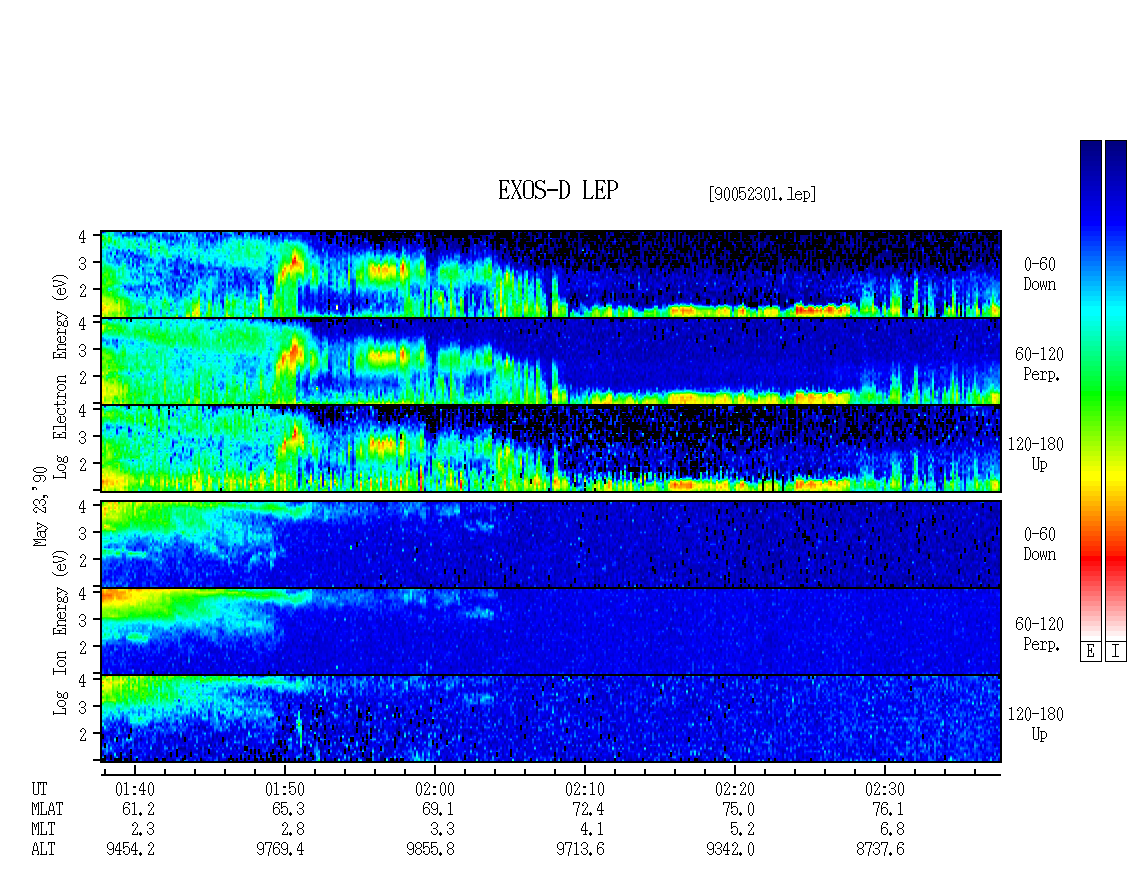
Task: Click the ALT value 9454.2
Action: [x=130, y=850]
